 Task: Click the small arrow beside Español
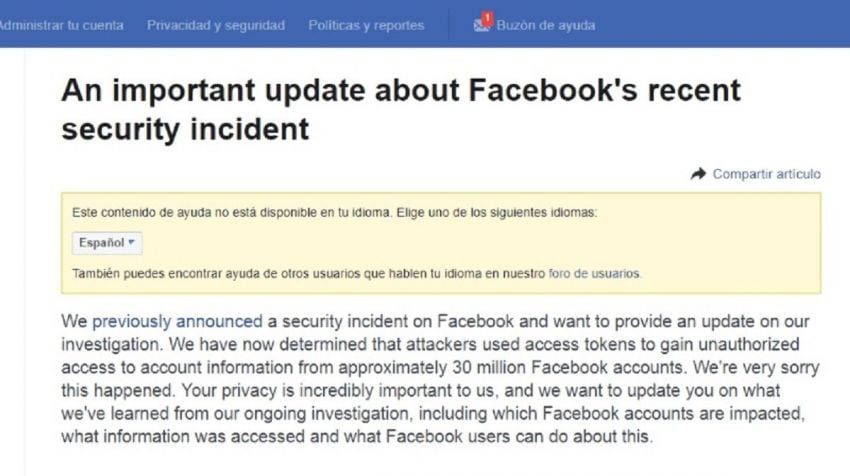pyautogui.click(x=131, y=243)
